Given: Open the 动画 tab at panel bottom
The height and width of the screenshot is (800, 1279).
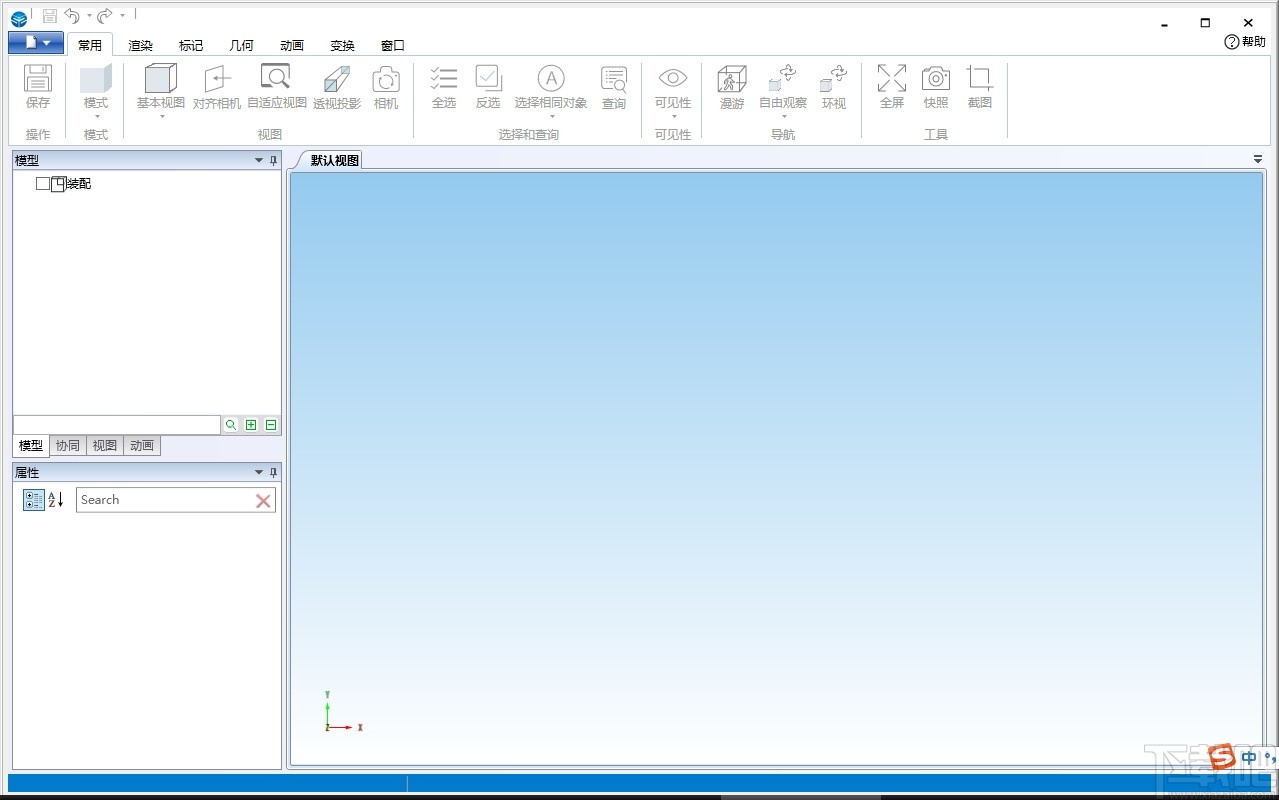Looking at the screenshot, I should [x=141, y=446].
